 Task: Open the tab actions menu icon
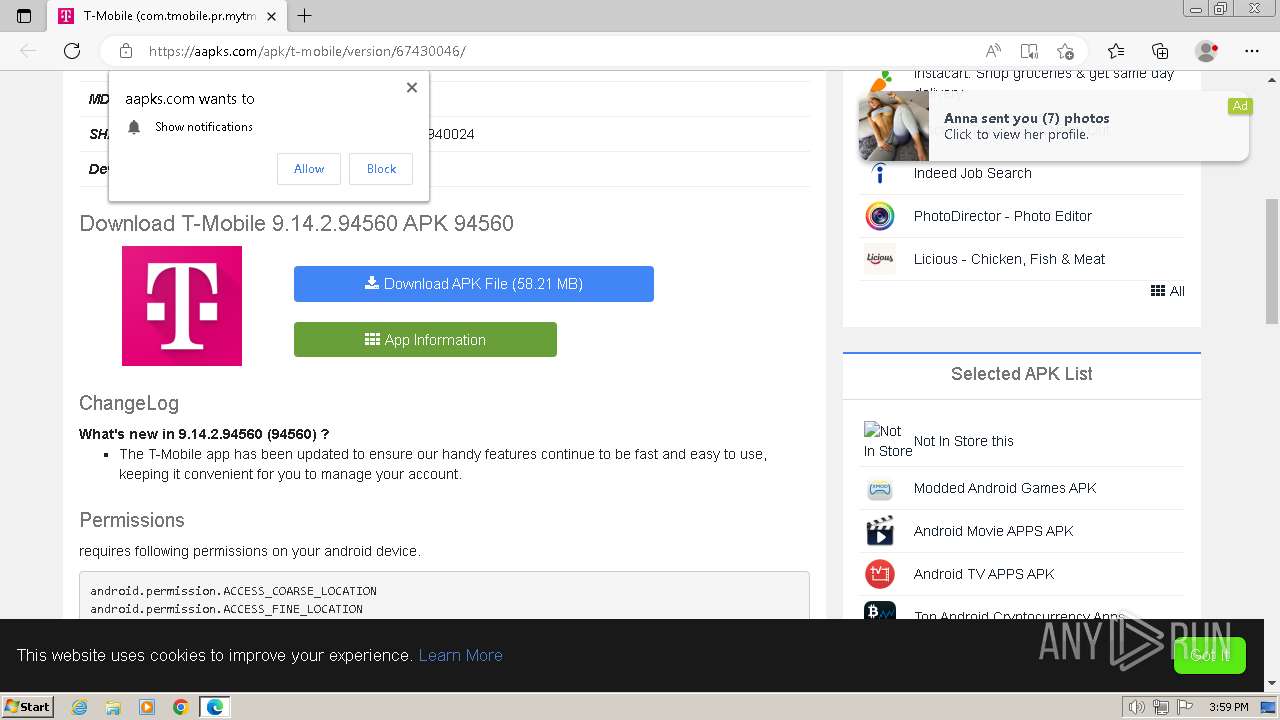coord(24,15)
